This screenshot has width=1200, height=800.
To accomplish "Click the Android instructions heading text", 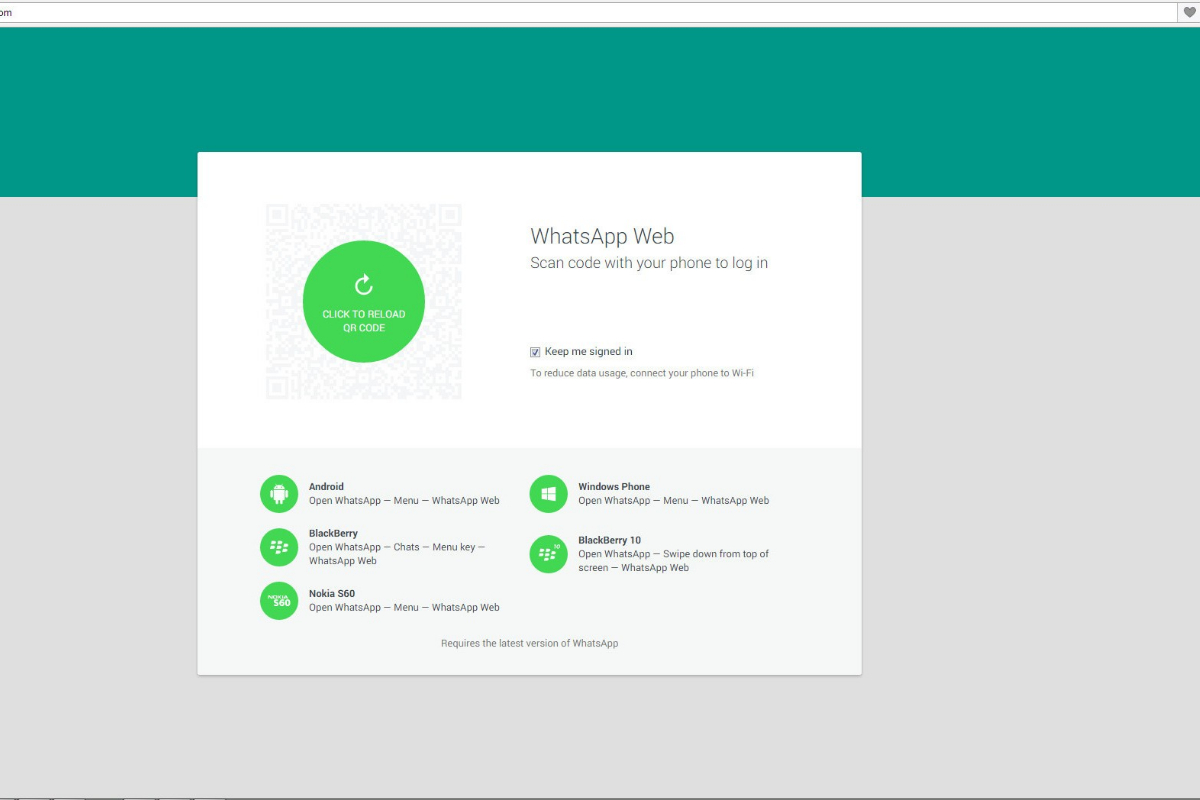I will [326, 487].
